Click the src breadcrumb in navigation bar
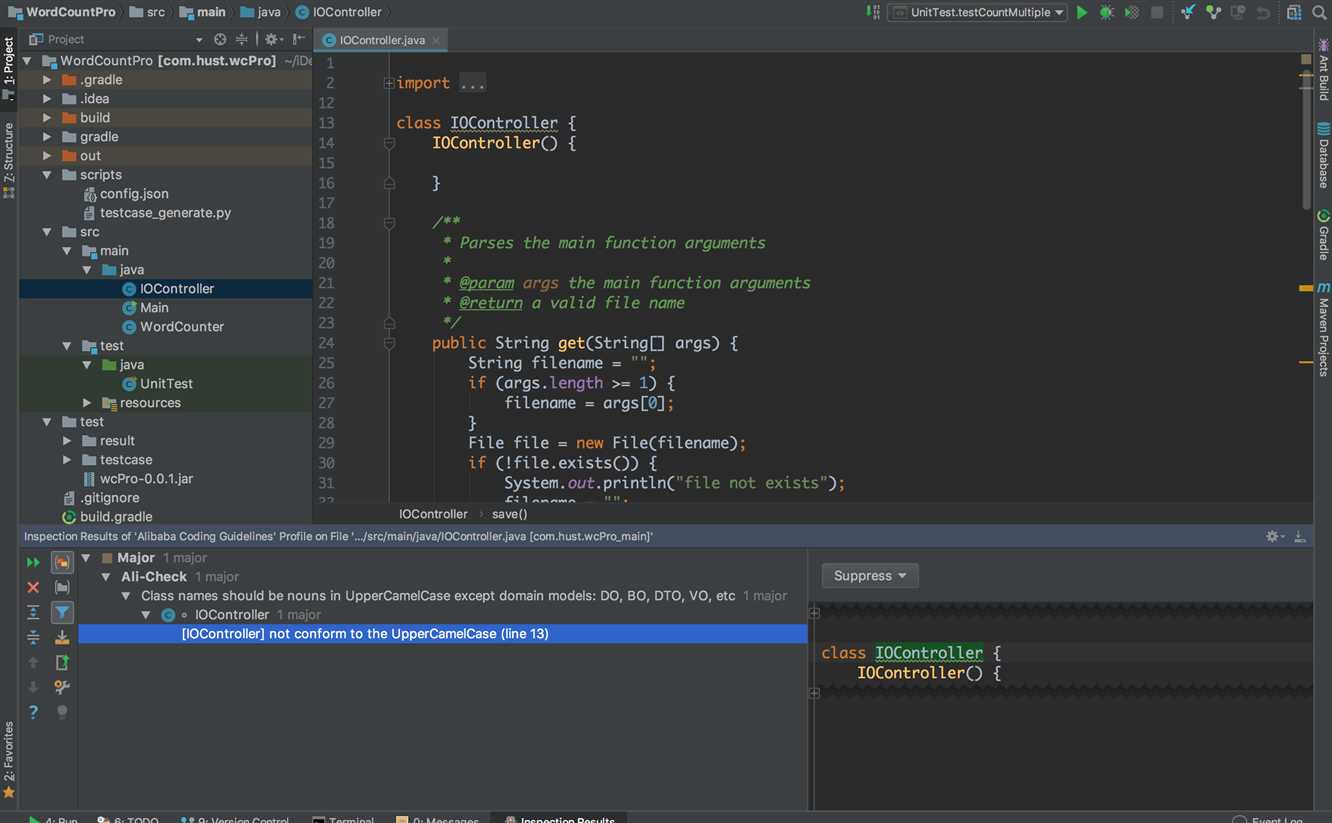1332x823 pixels. (x=145, y=12)
